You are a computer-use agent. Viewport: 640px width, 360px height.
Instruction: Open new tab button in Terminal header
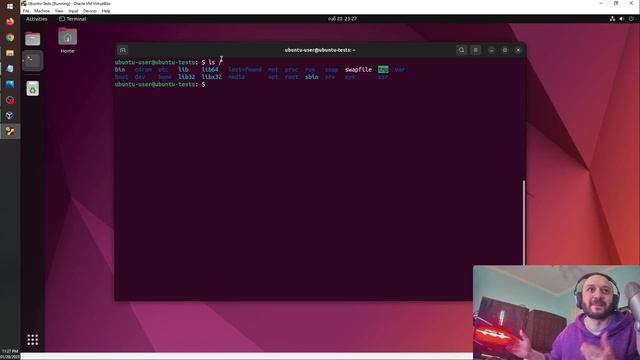click(x=123, y=50)
